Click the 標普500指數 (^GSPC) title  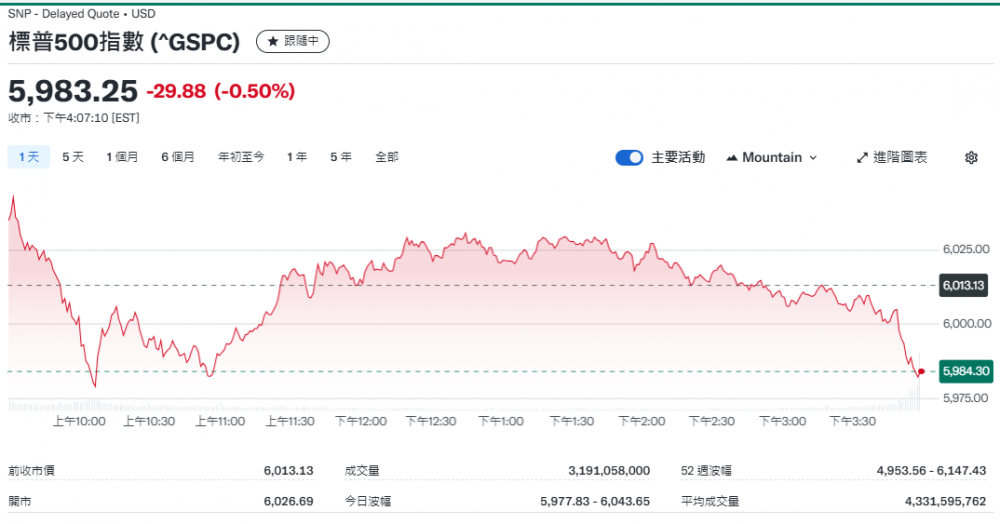tap(125, 42)
